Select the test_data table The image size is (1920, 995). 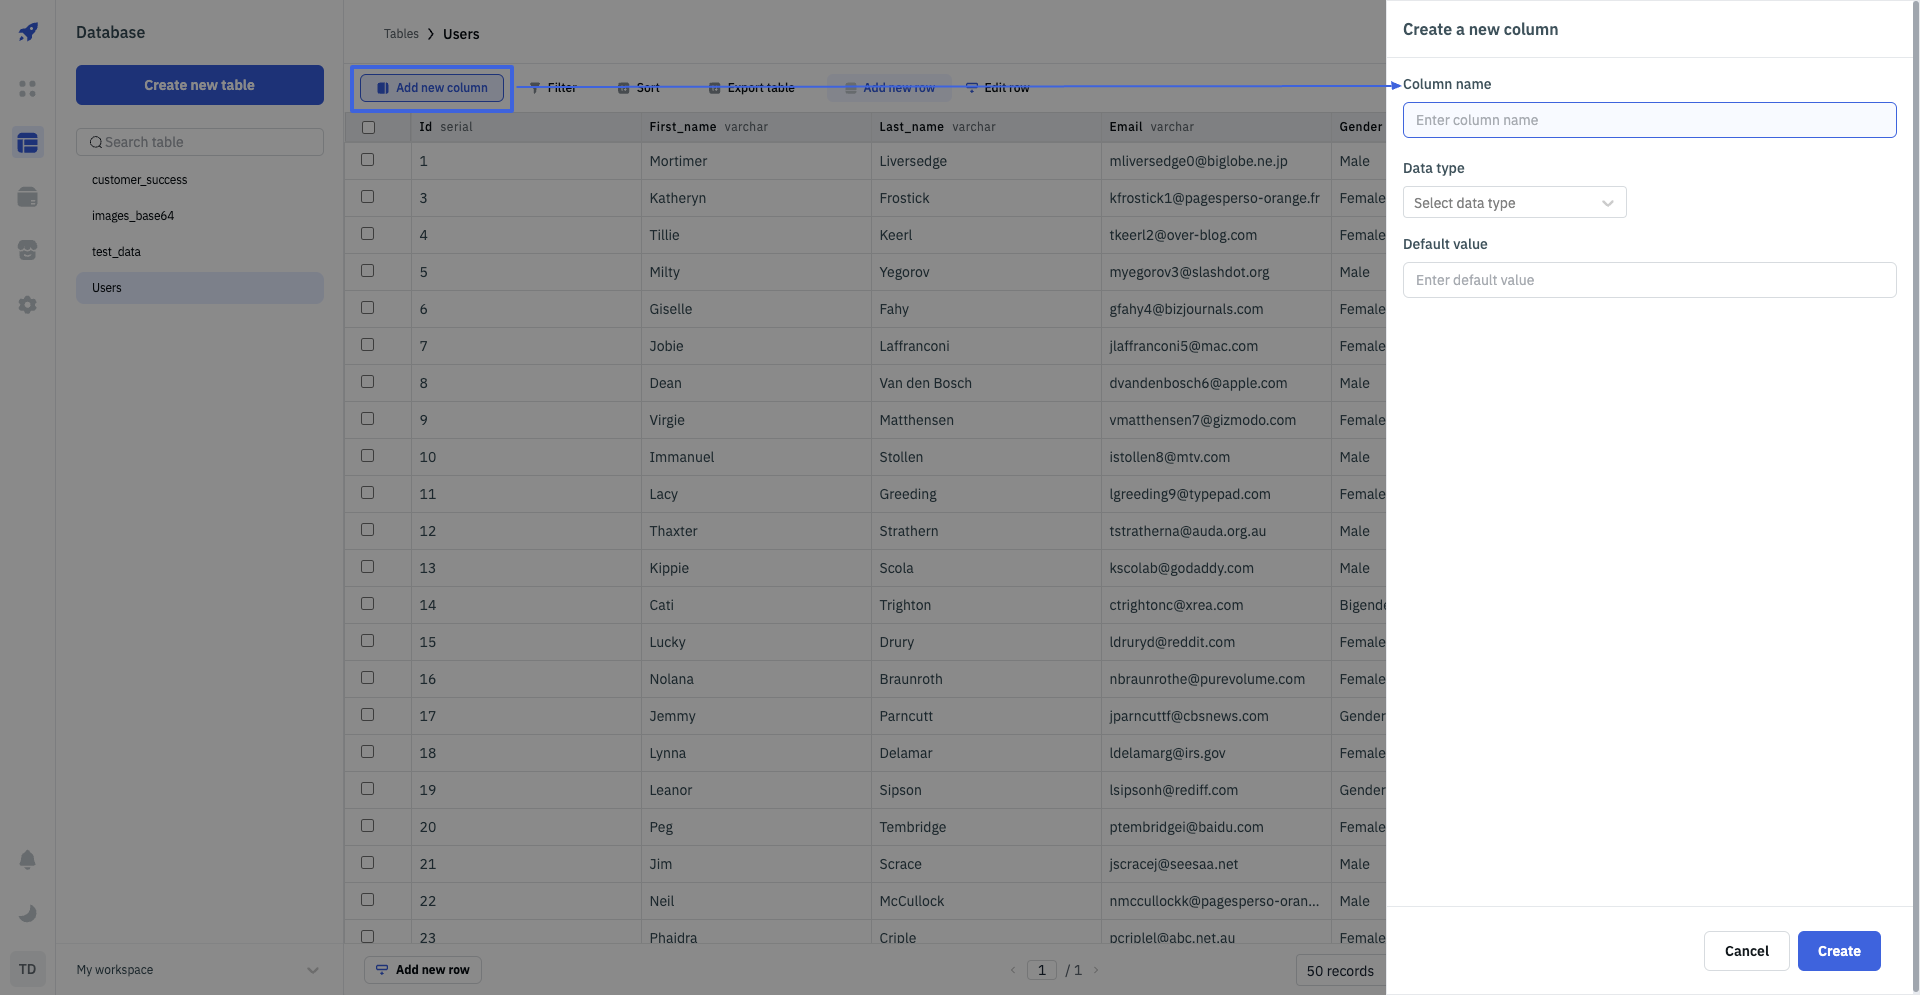click(x=117, y=252)
